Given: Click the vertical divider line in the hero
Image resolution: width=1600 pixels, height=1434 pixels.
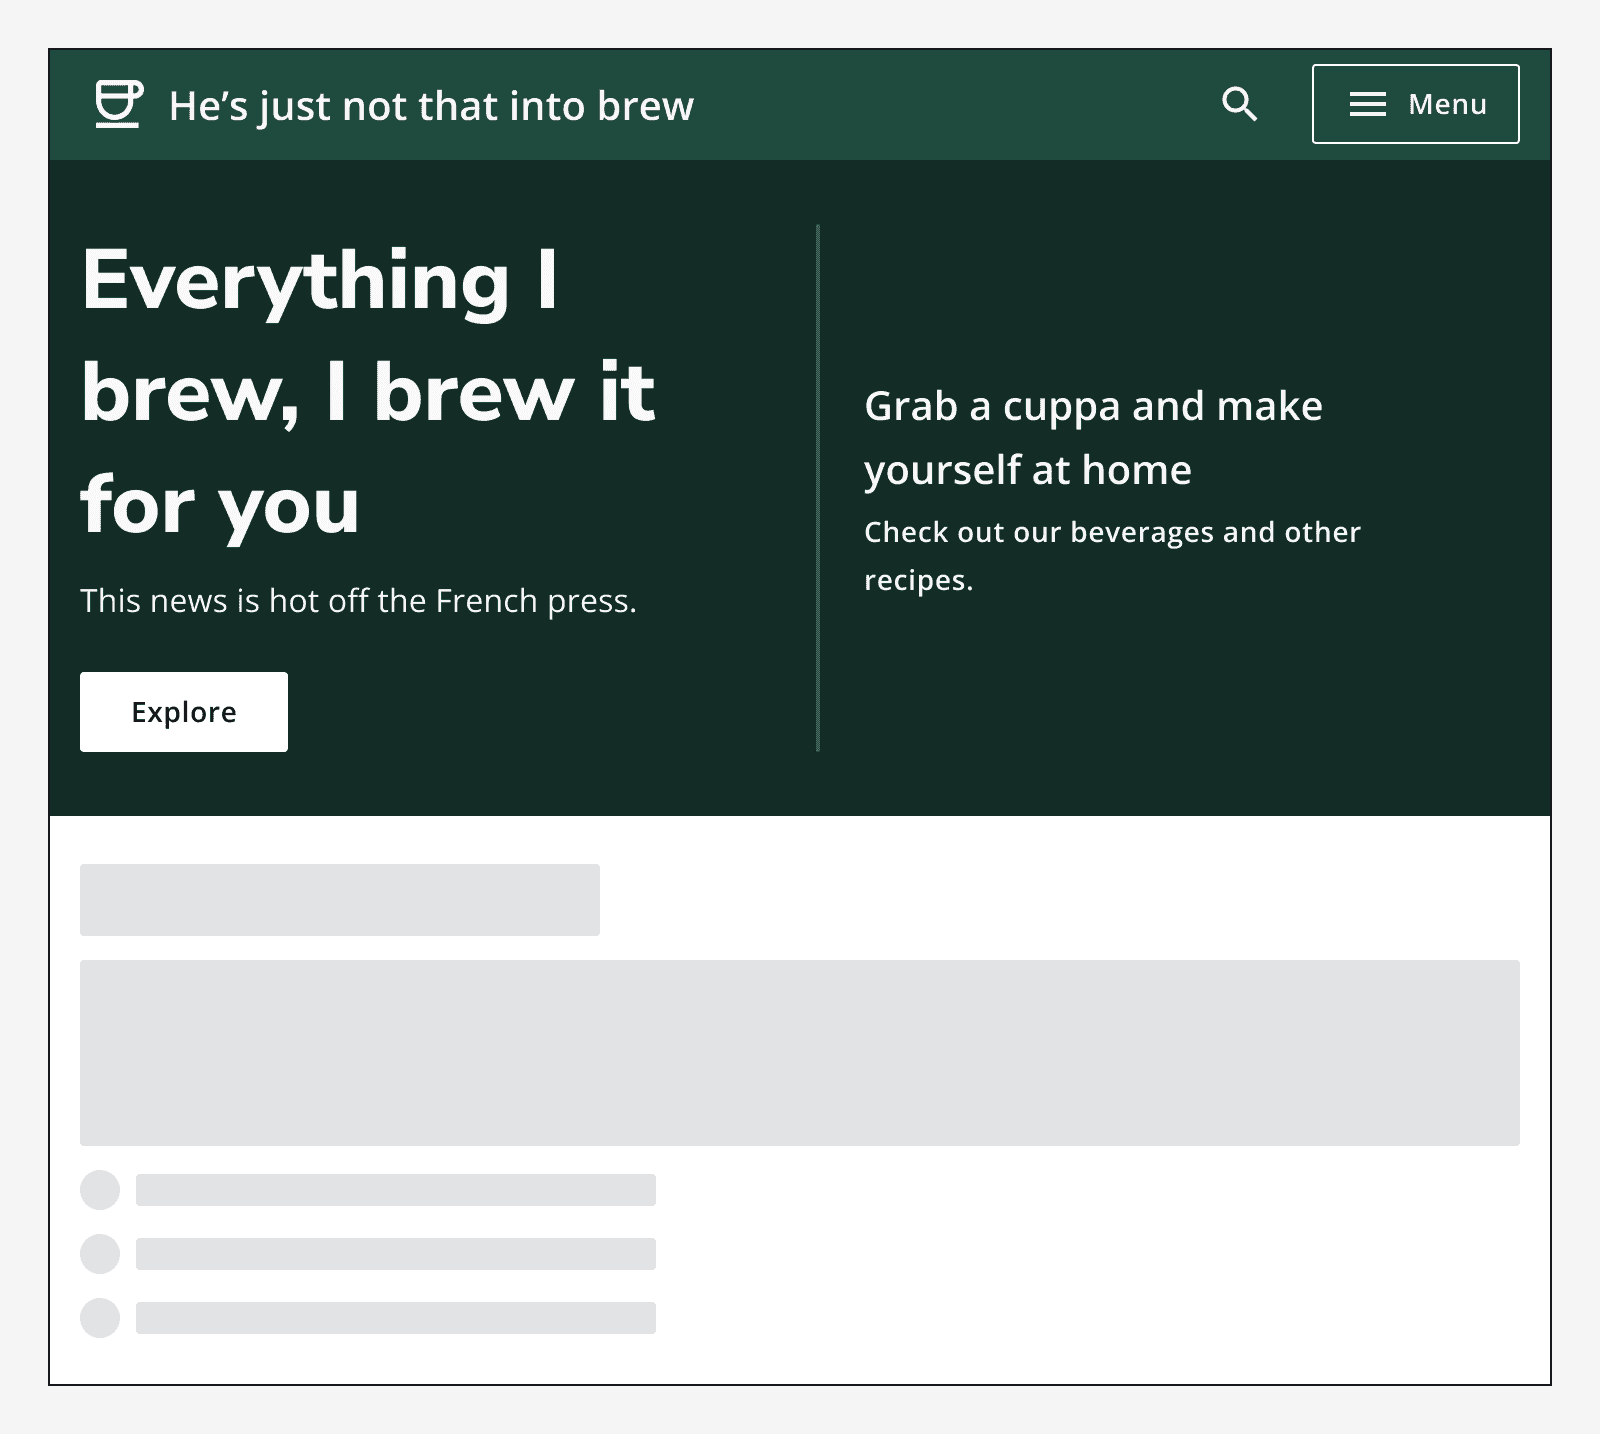Looking at the screenshot, I should coord(818,488).
